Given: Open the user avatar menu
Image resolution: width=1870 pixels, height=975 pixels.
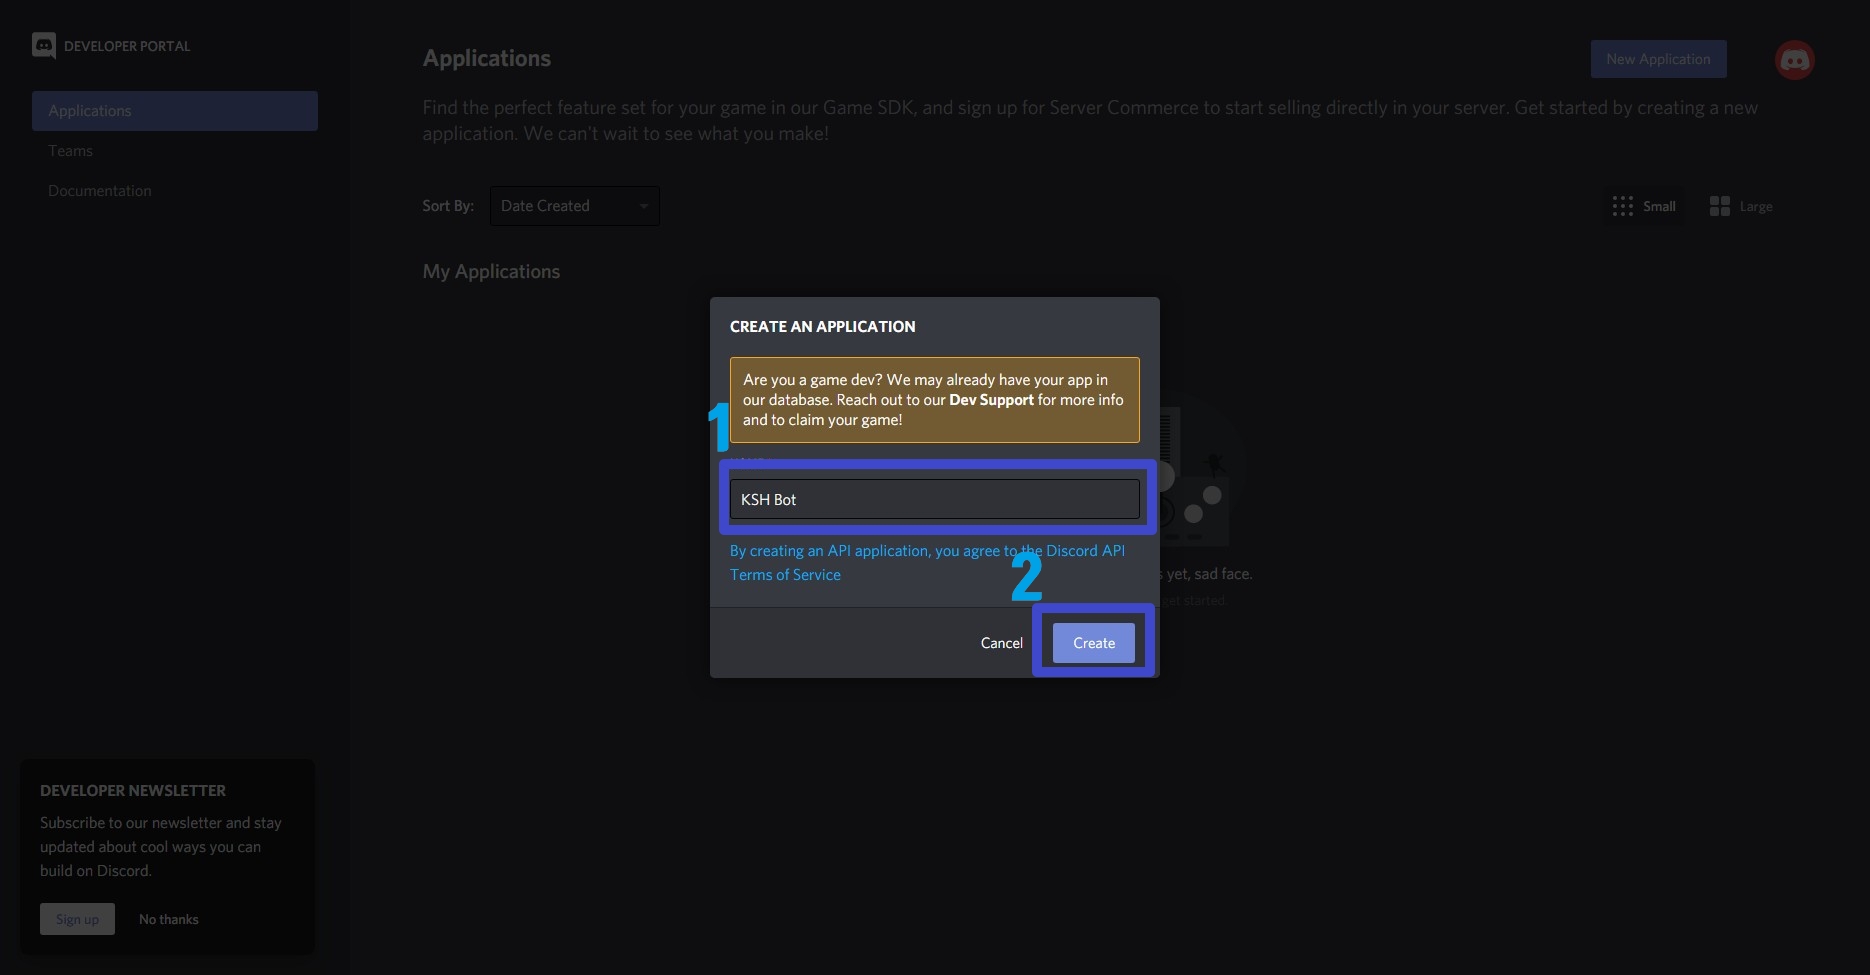Looking at the screenshot, I should tap(1794, 60).
